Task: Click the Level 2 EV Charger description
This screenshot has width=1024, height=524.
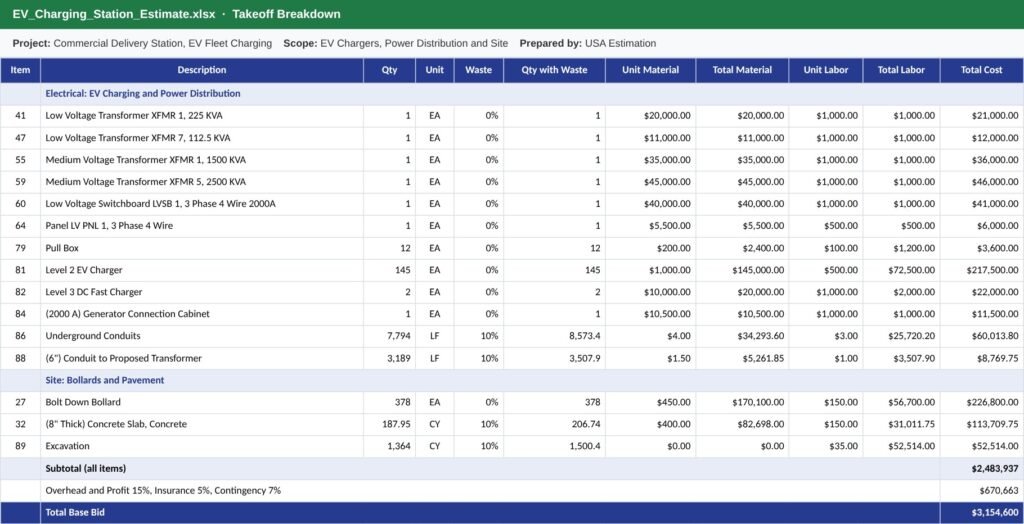Action: [x=84, y=270]
